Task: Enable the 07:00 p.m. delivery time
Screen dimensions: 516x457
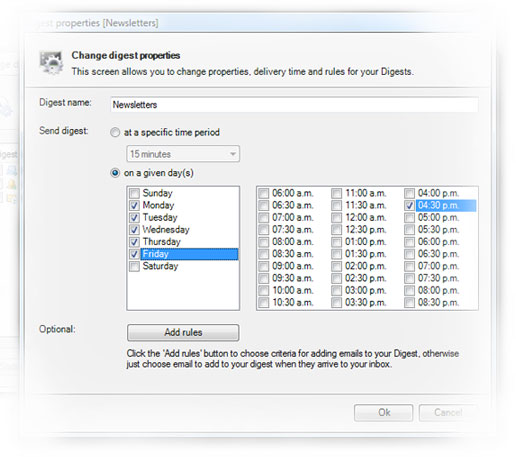Action: click(409, 266)
